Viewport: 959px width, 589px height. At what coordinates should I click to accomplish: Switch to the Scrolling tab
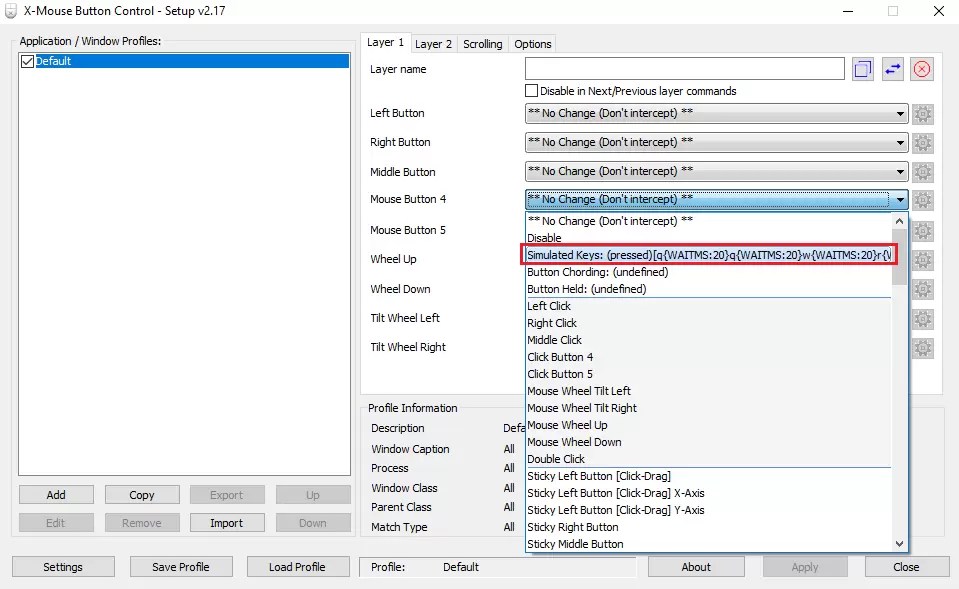(483, 44)
